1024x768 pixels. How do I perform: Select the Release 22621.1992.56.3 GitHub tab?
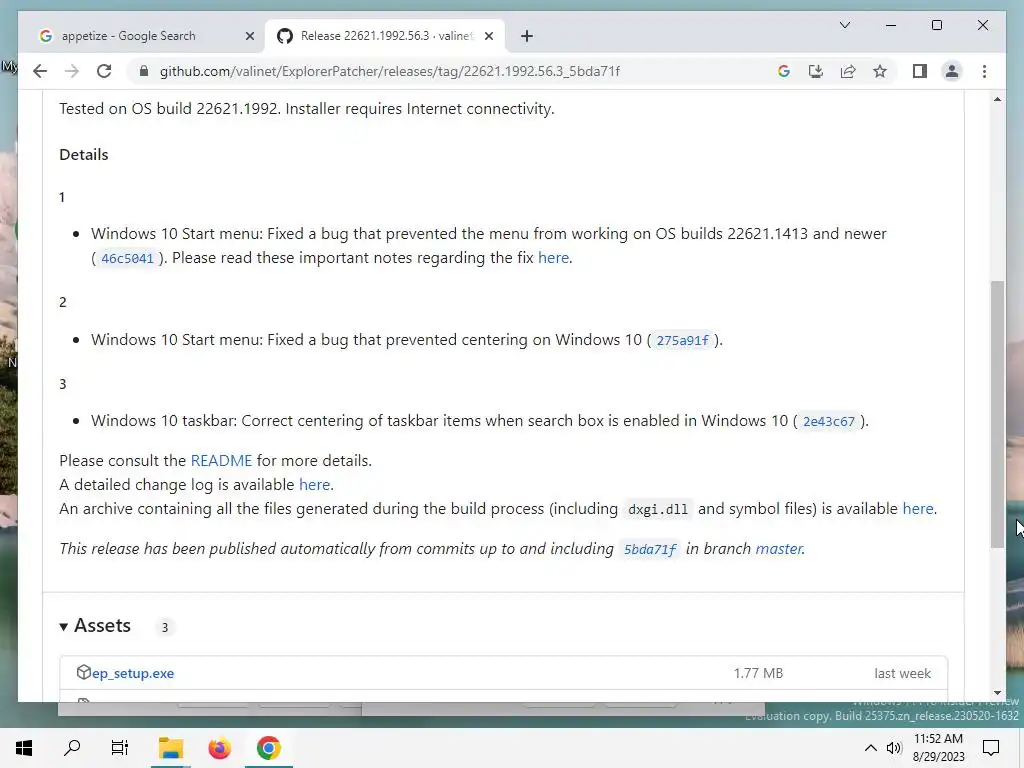(x=385, y=36)
